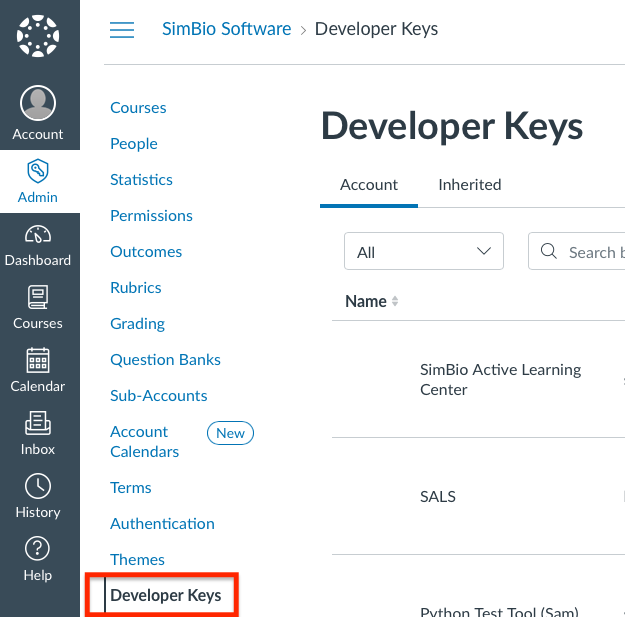Open the Outcomes link
This screenshot has width=625, height=617.
146,252
